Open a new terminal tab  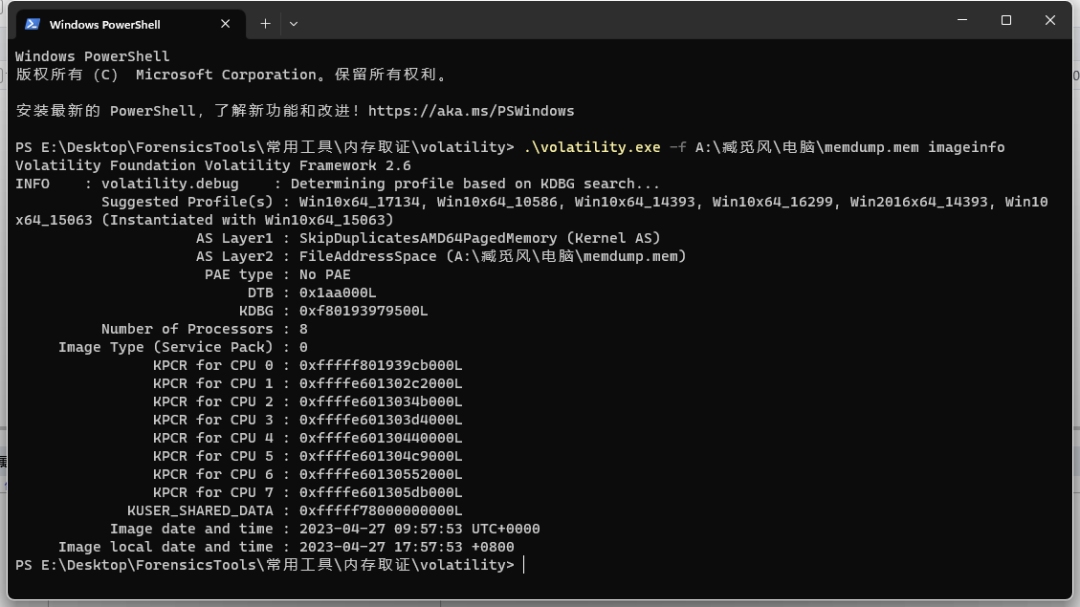point(265,24)
